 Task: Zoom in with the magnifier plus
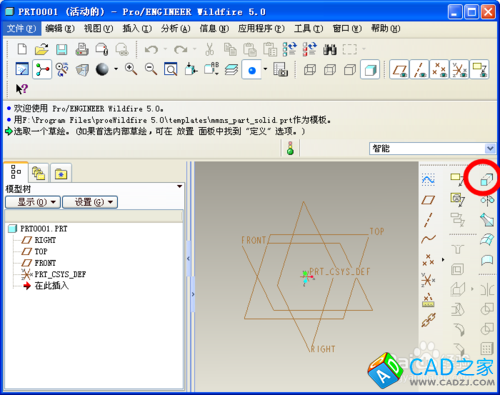tap(131, 69)
